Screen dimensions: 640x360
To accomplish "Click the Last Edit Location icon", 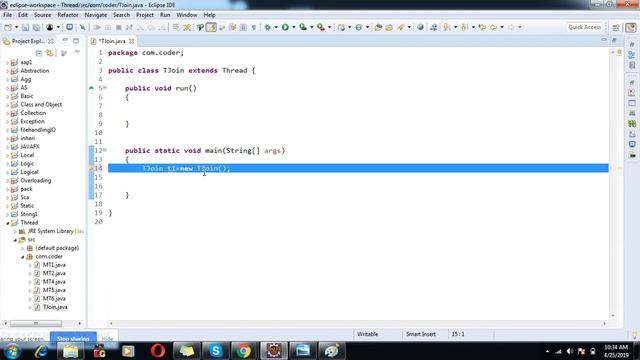I will [x=482, y=27].
